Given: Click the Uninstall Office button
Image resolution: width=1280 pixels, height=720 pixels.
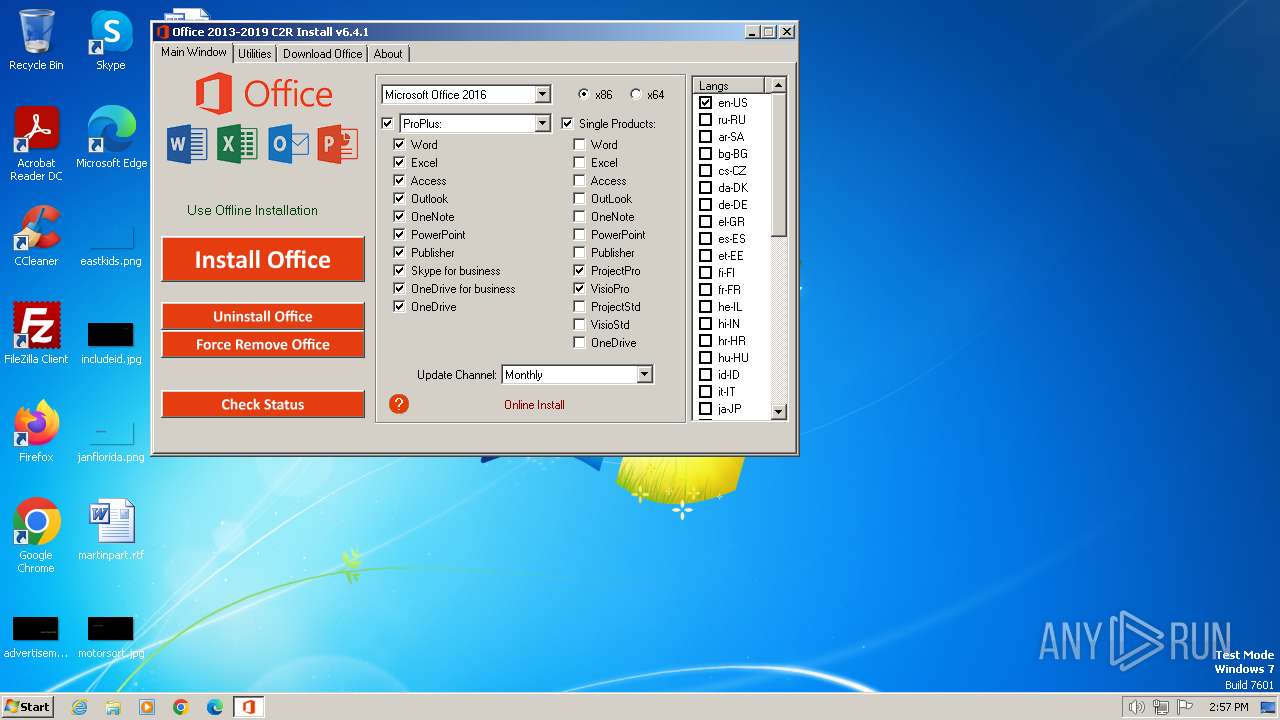Looking at the screenshot, I should (263, 316).
